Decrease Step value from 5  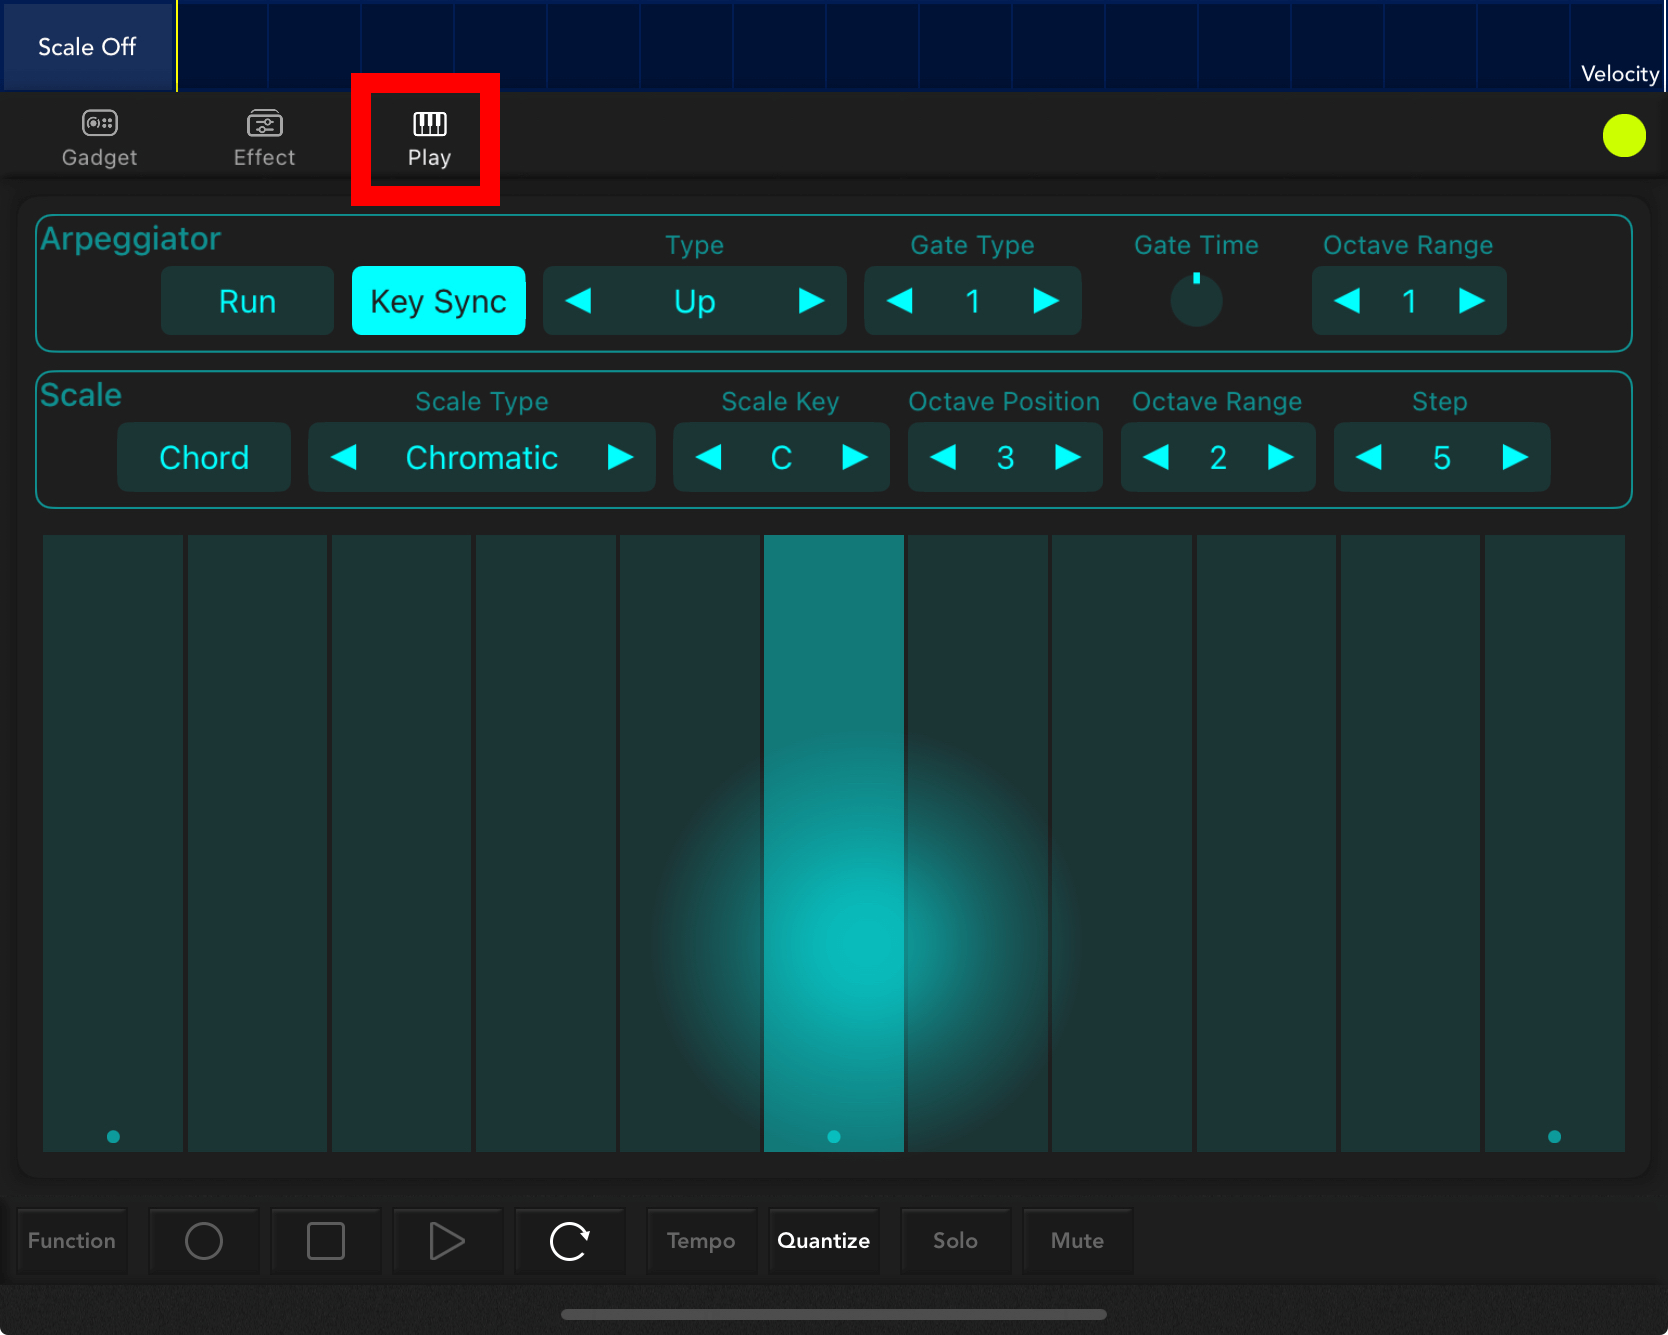1369,457
